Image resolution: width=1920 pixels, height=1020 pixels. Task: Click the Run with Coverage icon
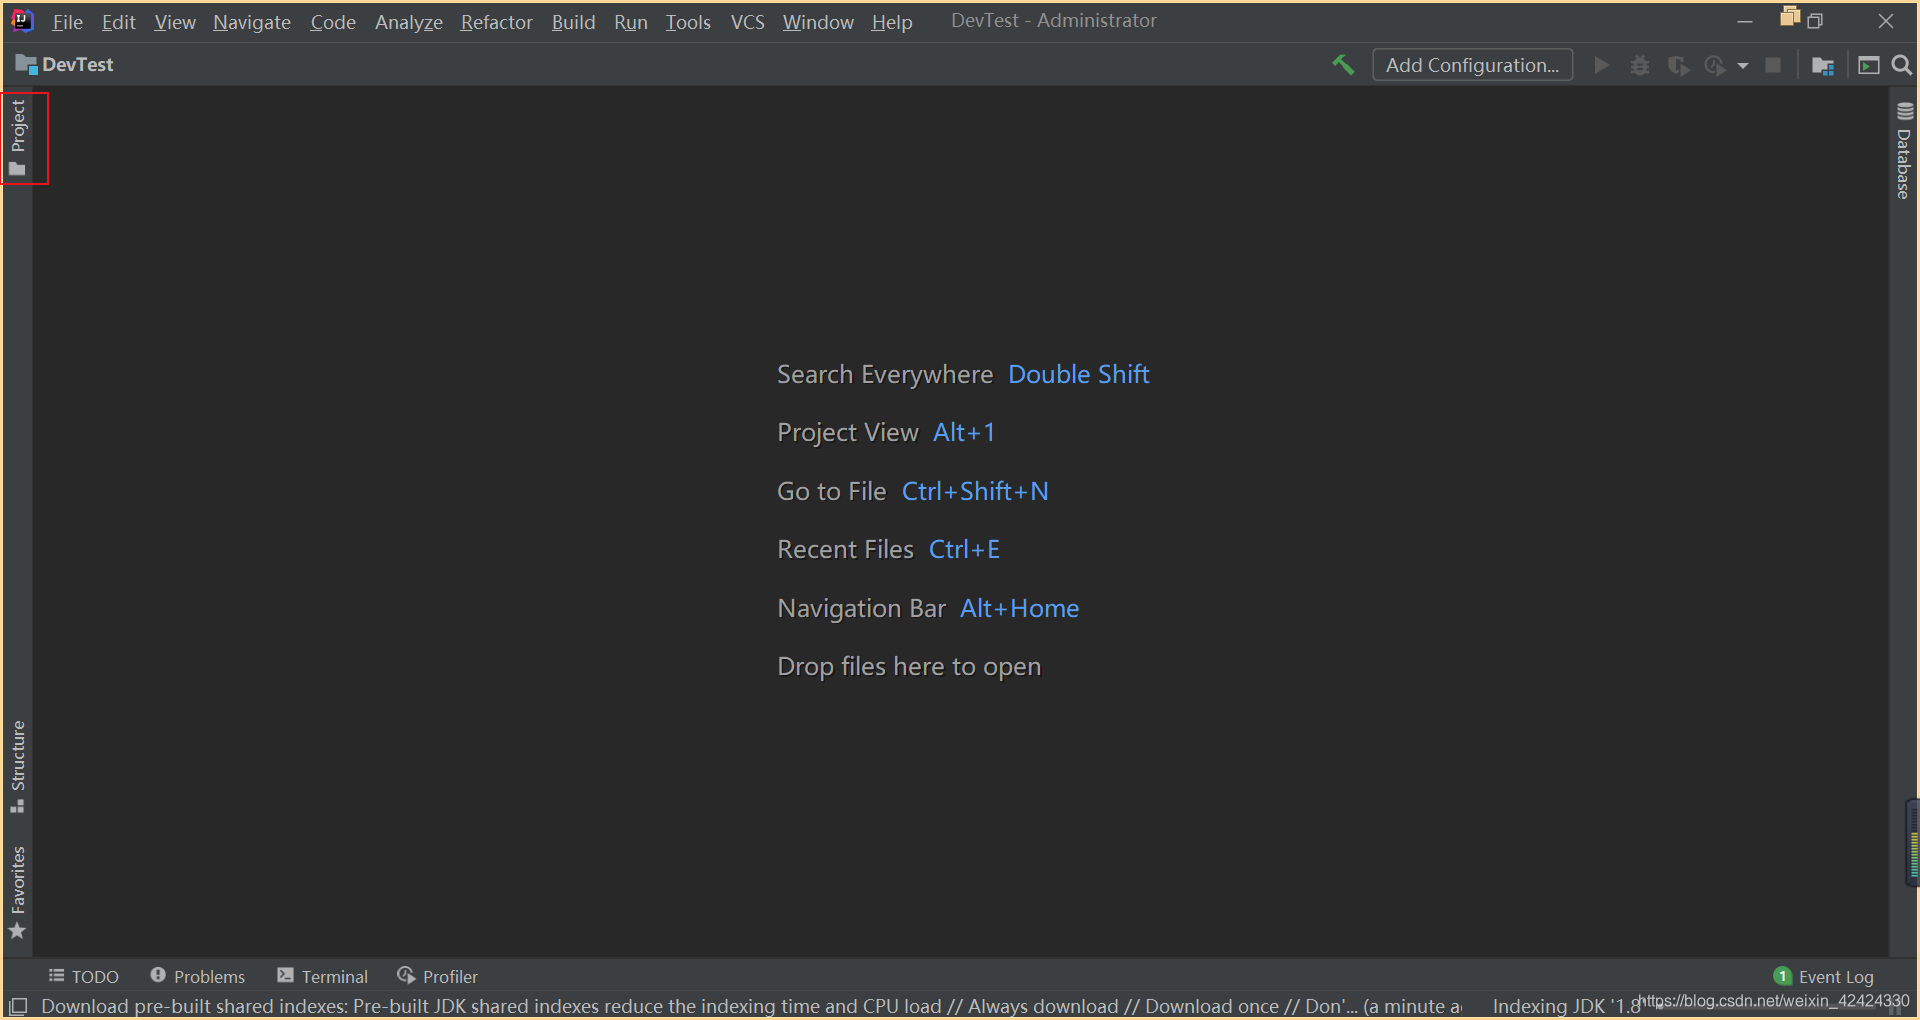tap(1678, 65)
